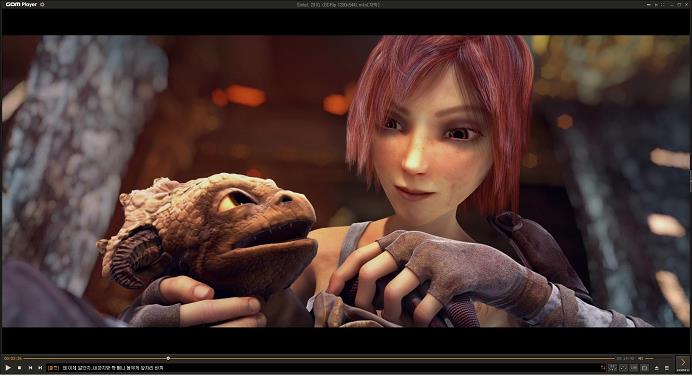Click the GOM Player logo menu
The image size is (692, 389).
tap(21, 4)
